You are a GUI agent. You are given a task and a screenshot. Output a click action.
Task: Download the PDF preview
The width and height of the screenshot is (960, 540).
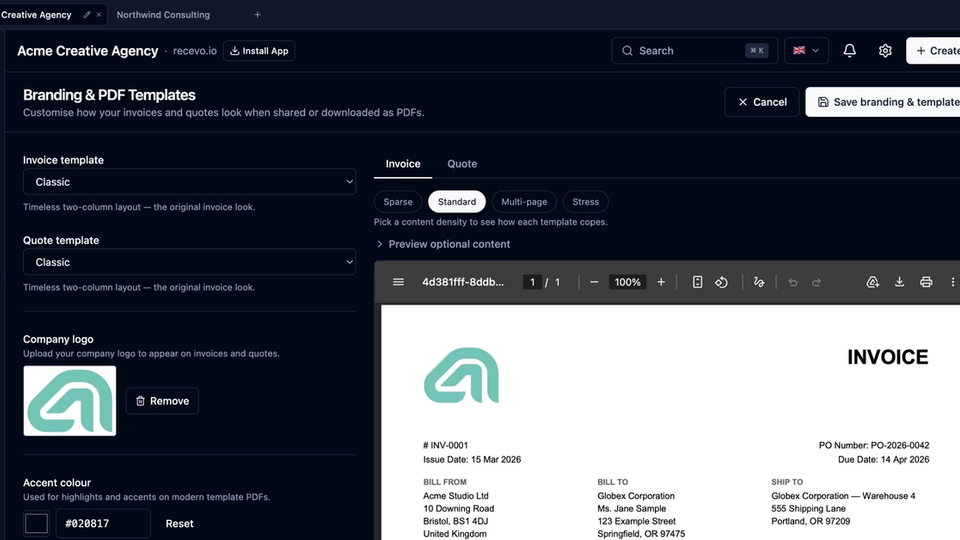point(899,282)
